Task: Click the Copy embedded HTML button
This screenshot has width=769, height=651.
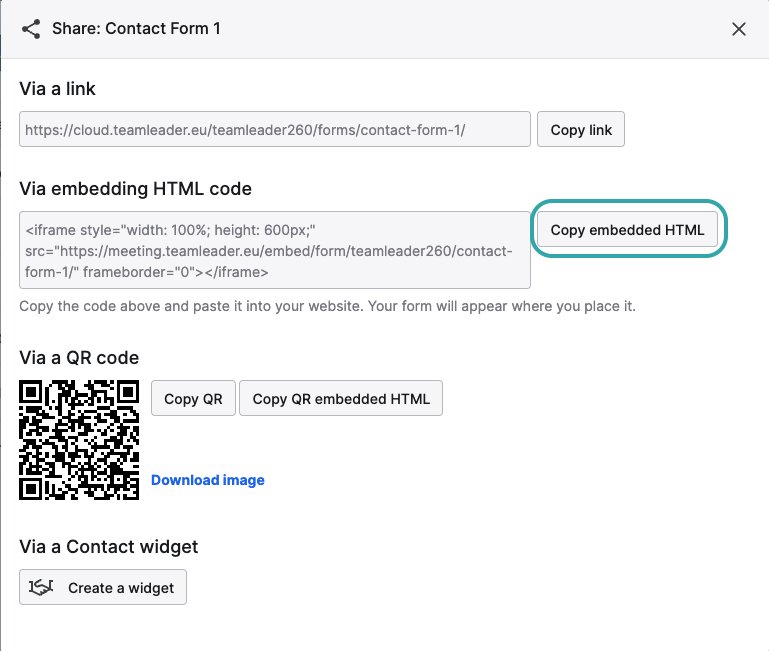Action: pyautogui.click(x=627, y=230)
